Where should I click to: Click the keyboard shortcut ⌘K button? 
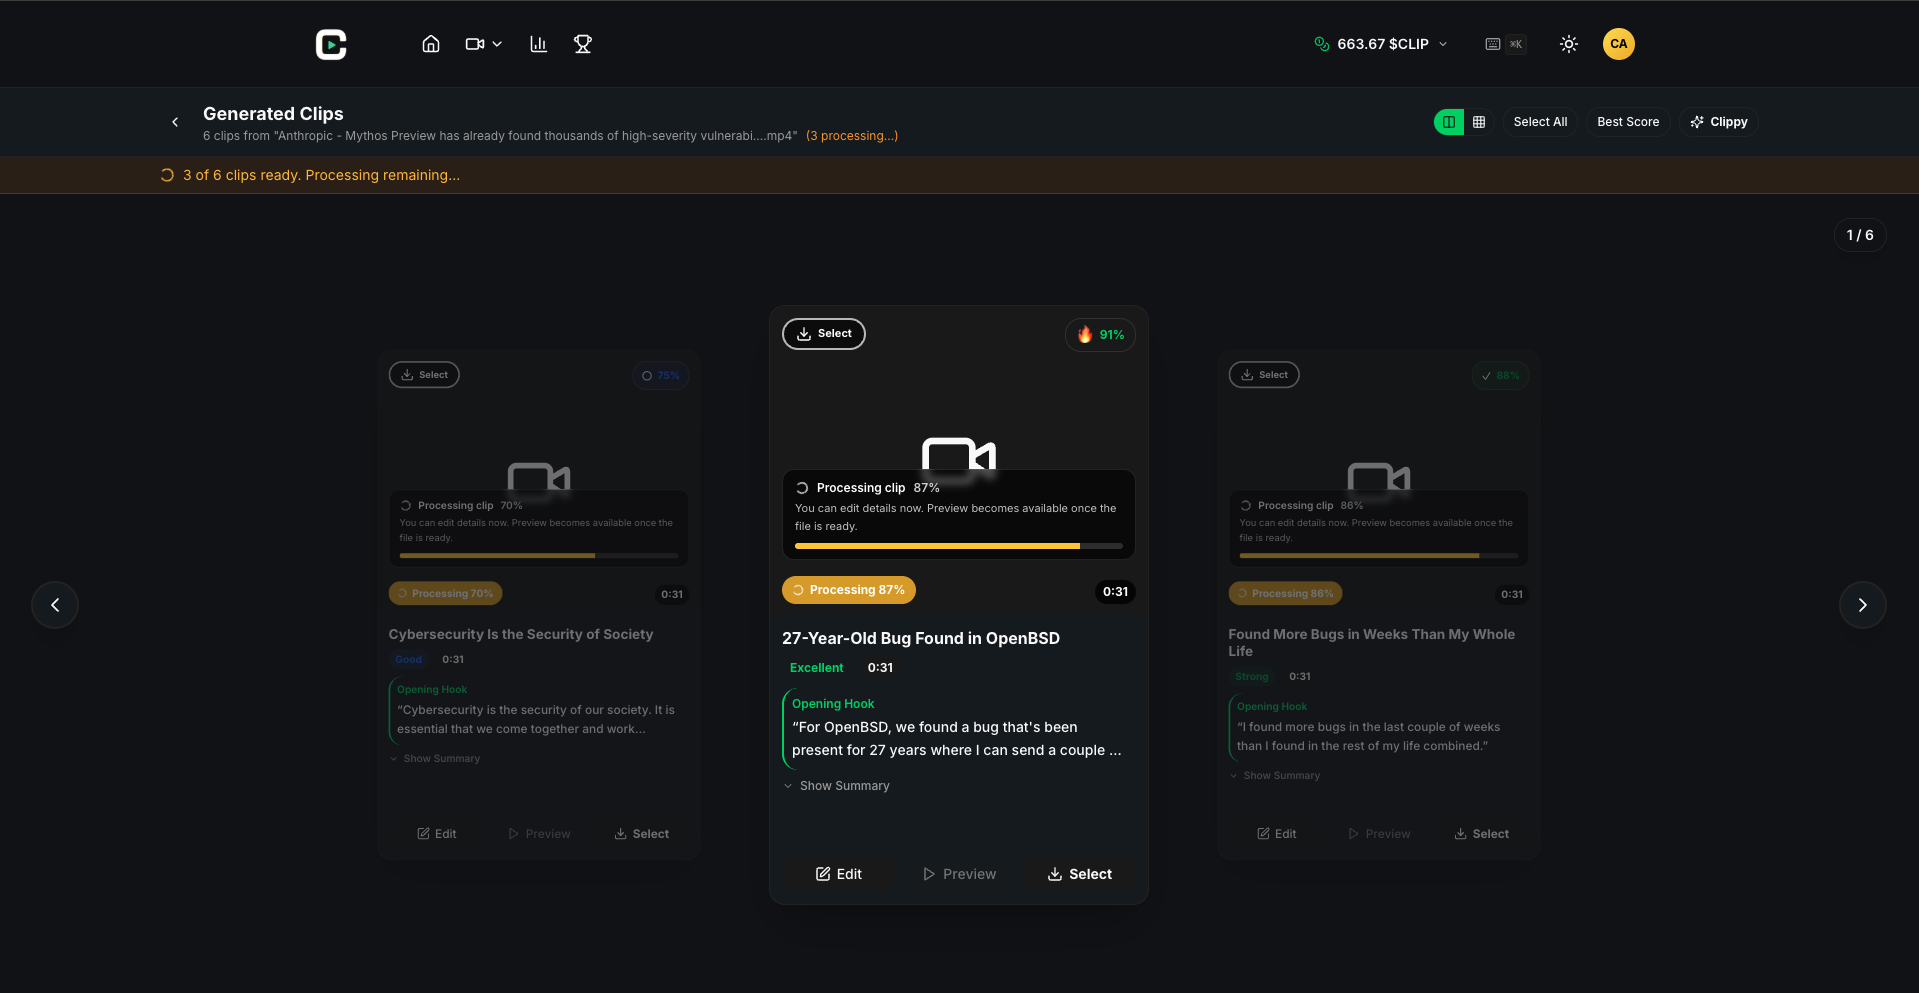point(1505,44)
